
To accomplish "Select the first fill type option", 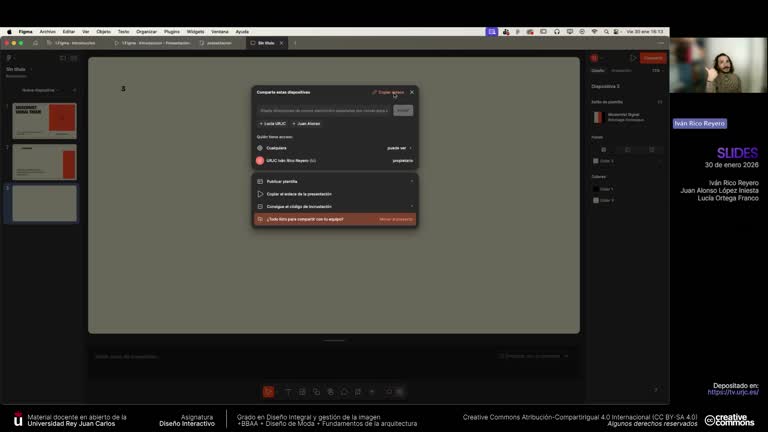I will pyautogui.click(x=603, y=149).
